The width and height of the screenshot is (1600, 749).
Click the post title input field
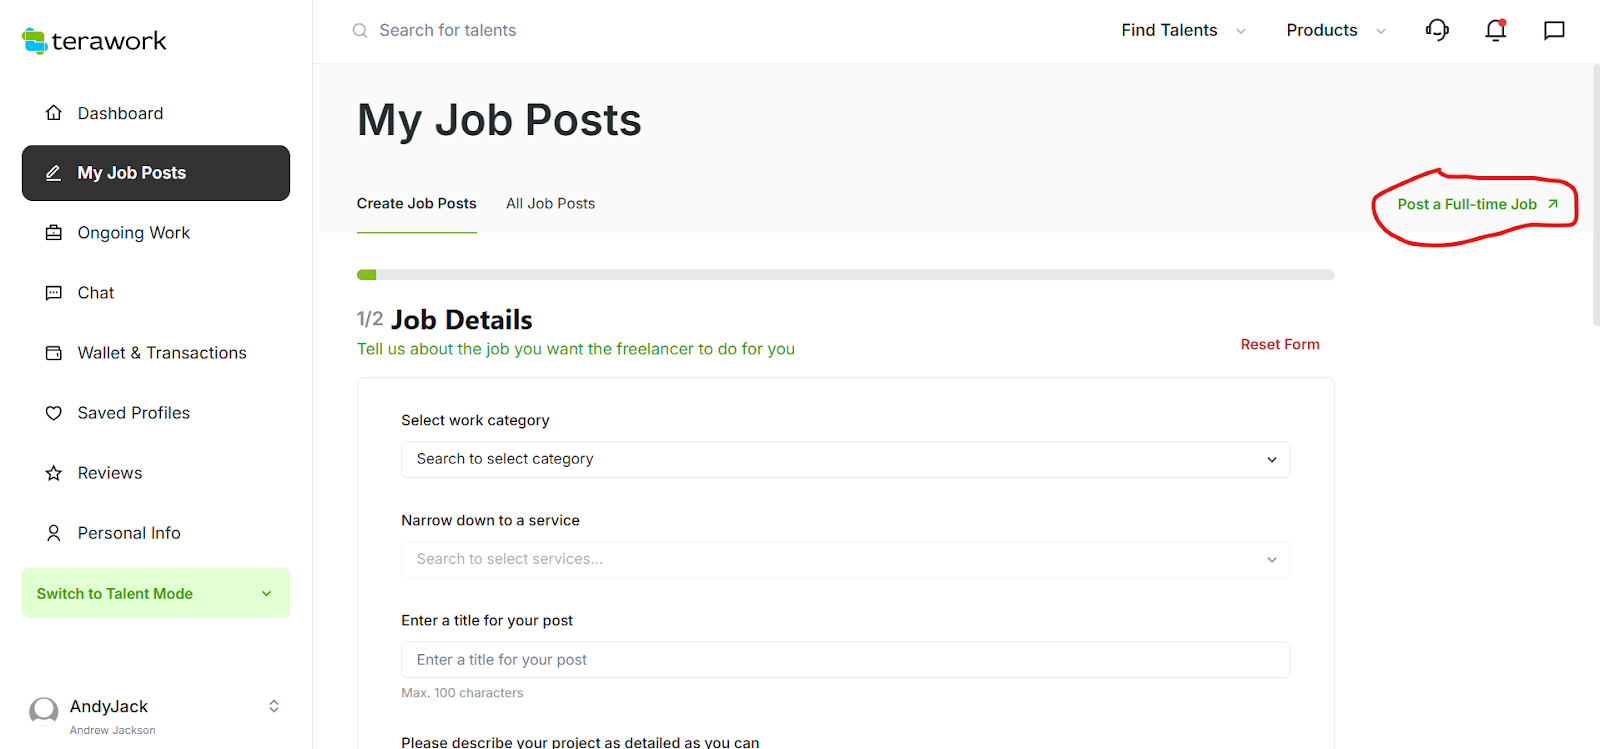845,660
